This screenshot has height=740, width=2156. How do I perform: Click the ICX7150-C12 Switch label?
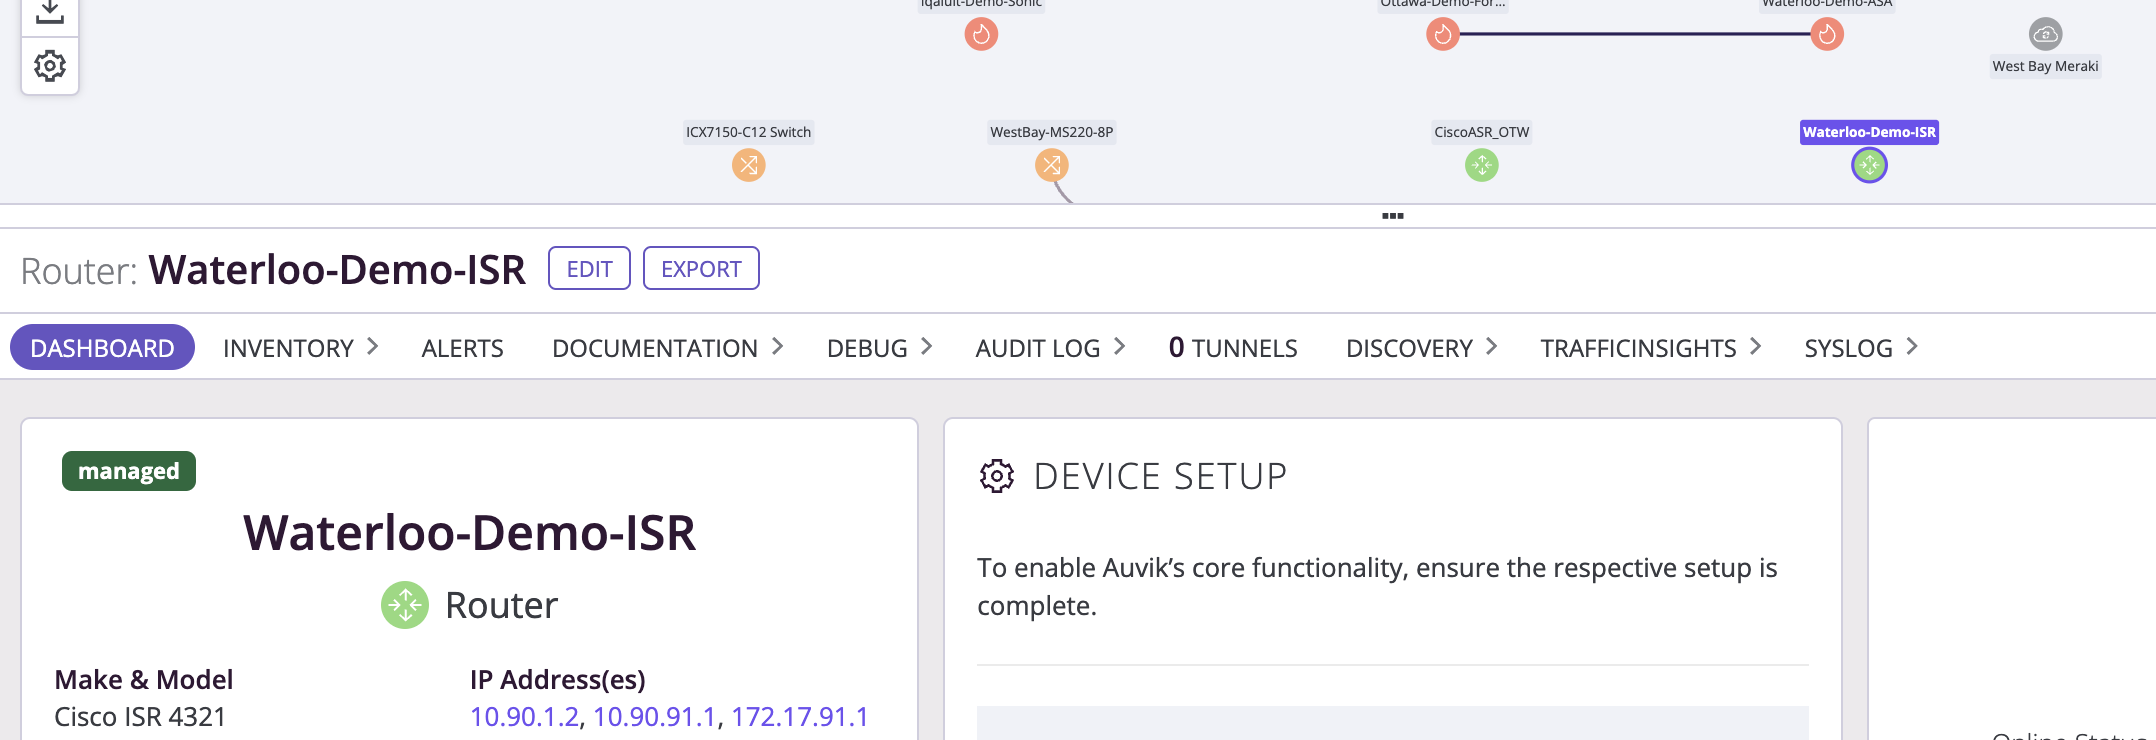(748, 132)
